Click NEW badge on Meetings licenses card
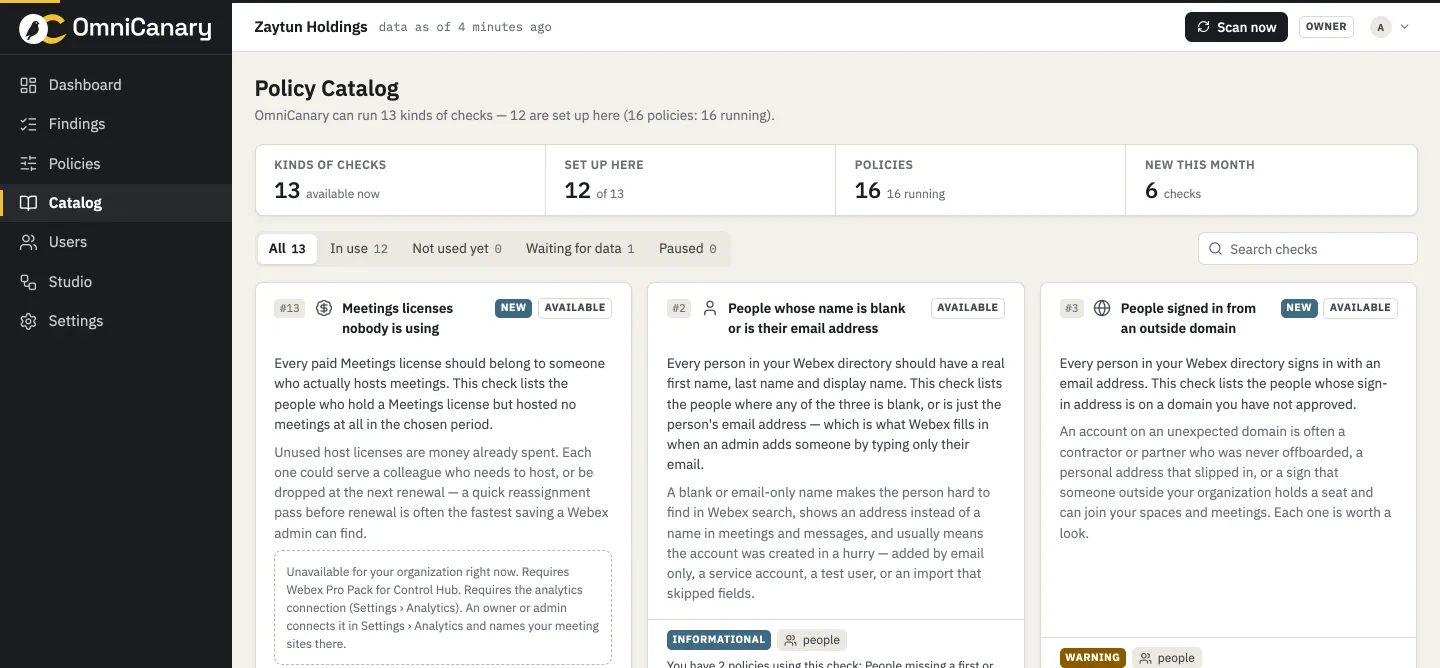Image resolution: width=1440 pixels, height=668 pixels. pyautogui.click(x=514, y=308)
